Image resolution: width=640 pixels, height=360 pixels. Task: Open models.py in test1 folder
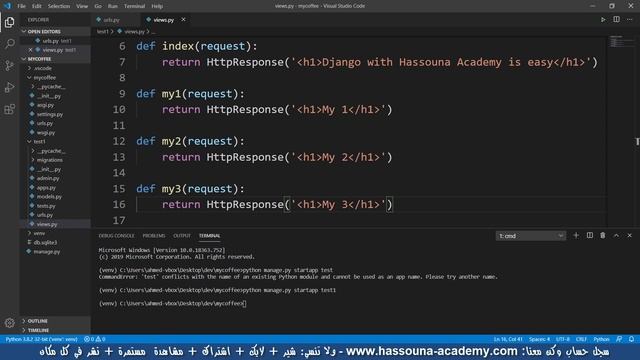click(49, 197)
